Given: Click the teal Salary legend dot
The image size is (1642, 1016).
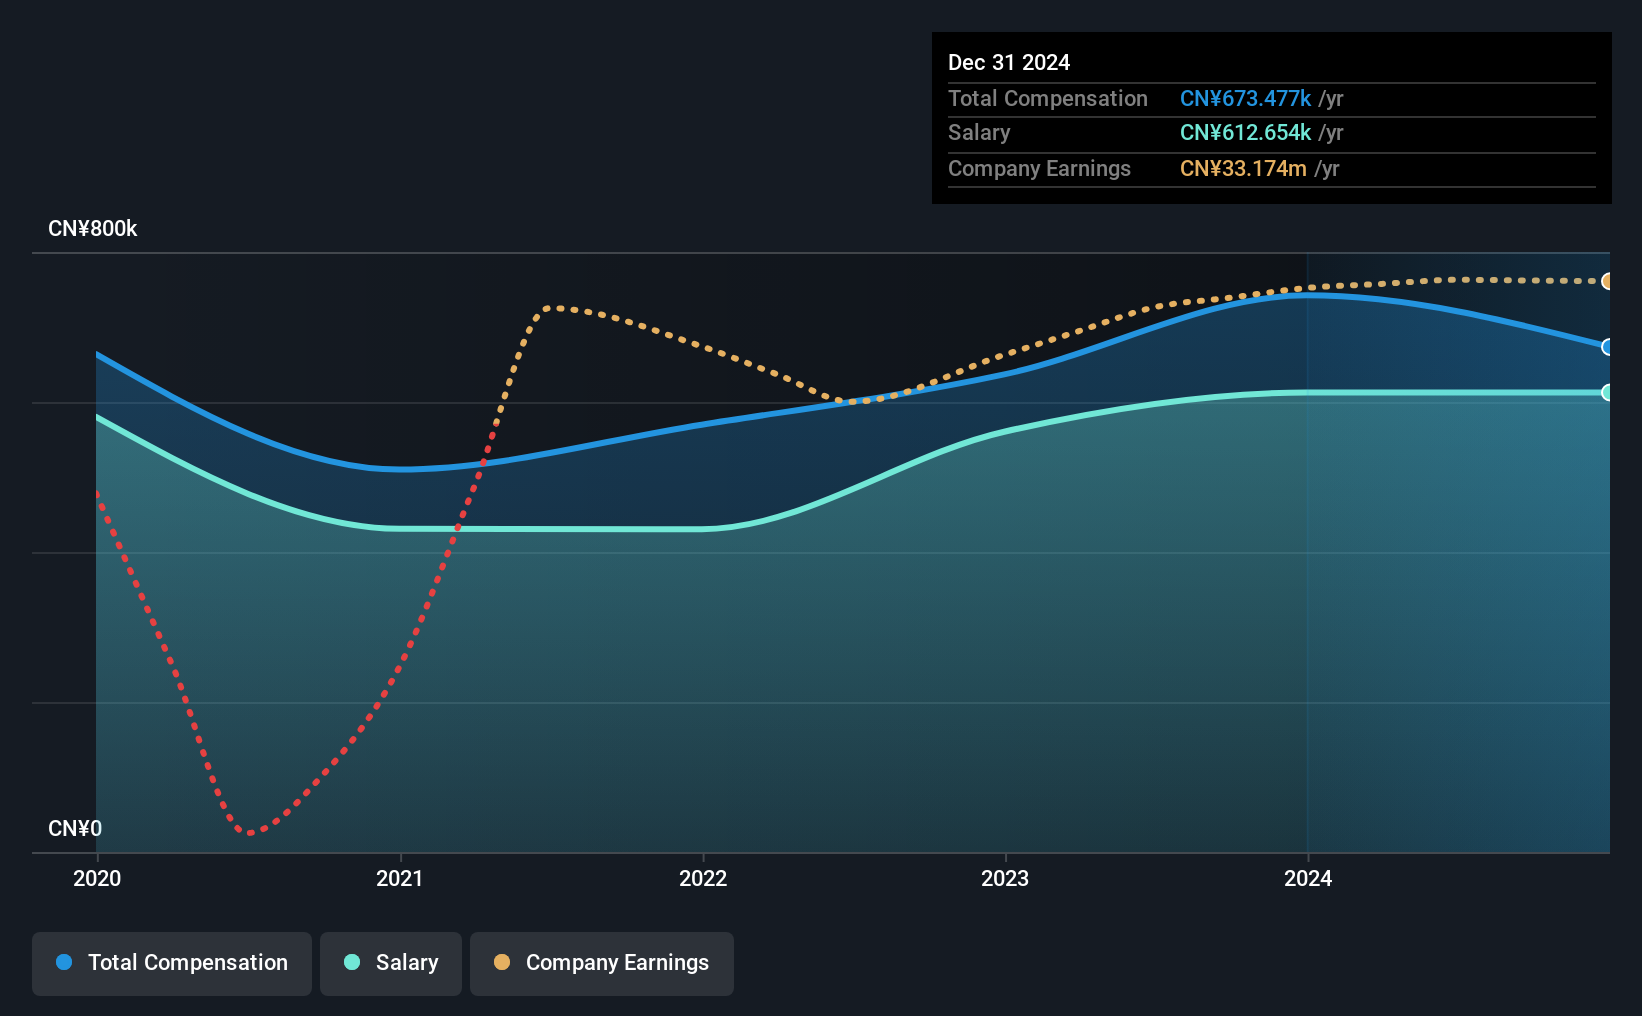Looking at the screenshot, I should point(352,962).
